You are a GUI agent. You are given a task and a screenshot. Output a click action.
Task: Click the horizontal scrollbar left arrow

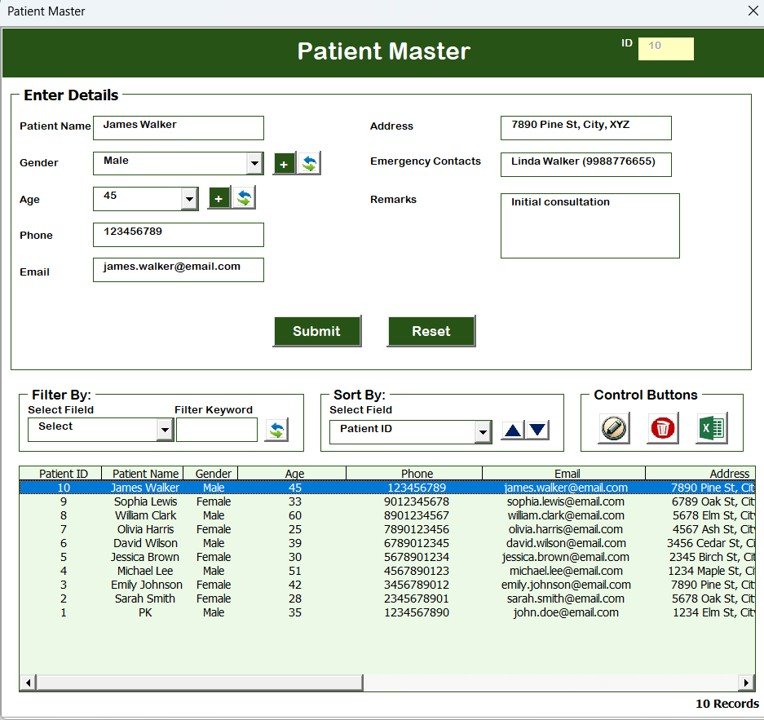point(28,683)
